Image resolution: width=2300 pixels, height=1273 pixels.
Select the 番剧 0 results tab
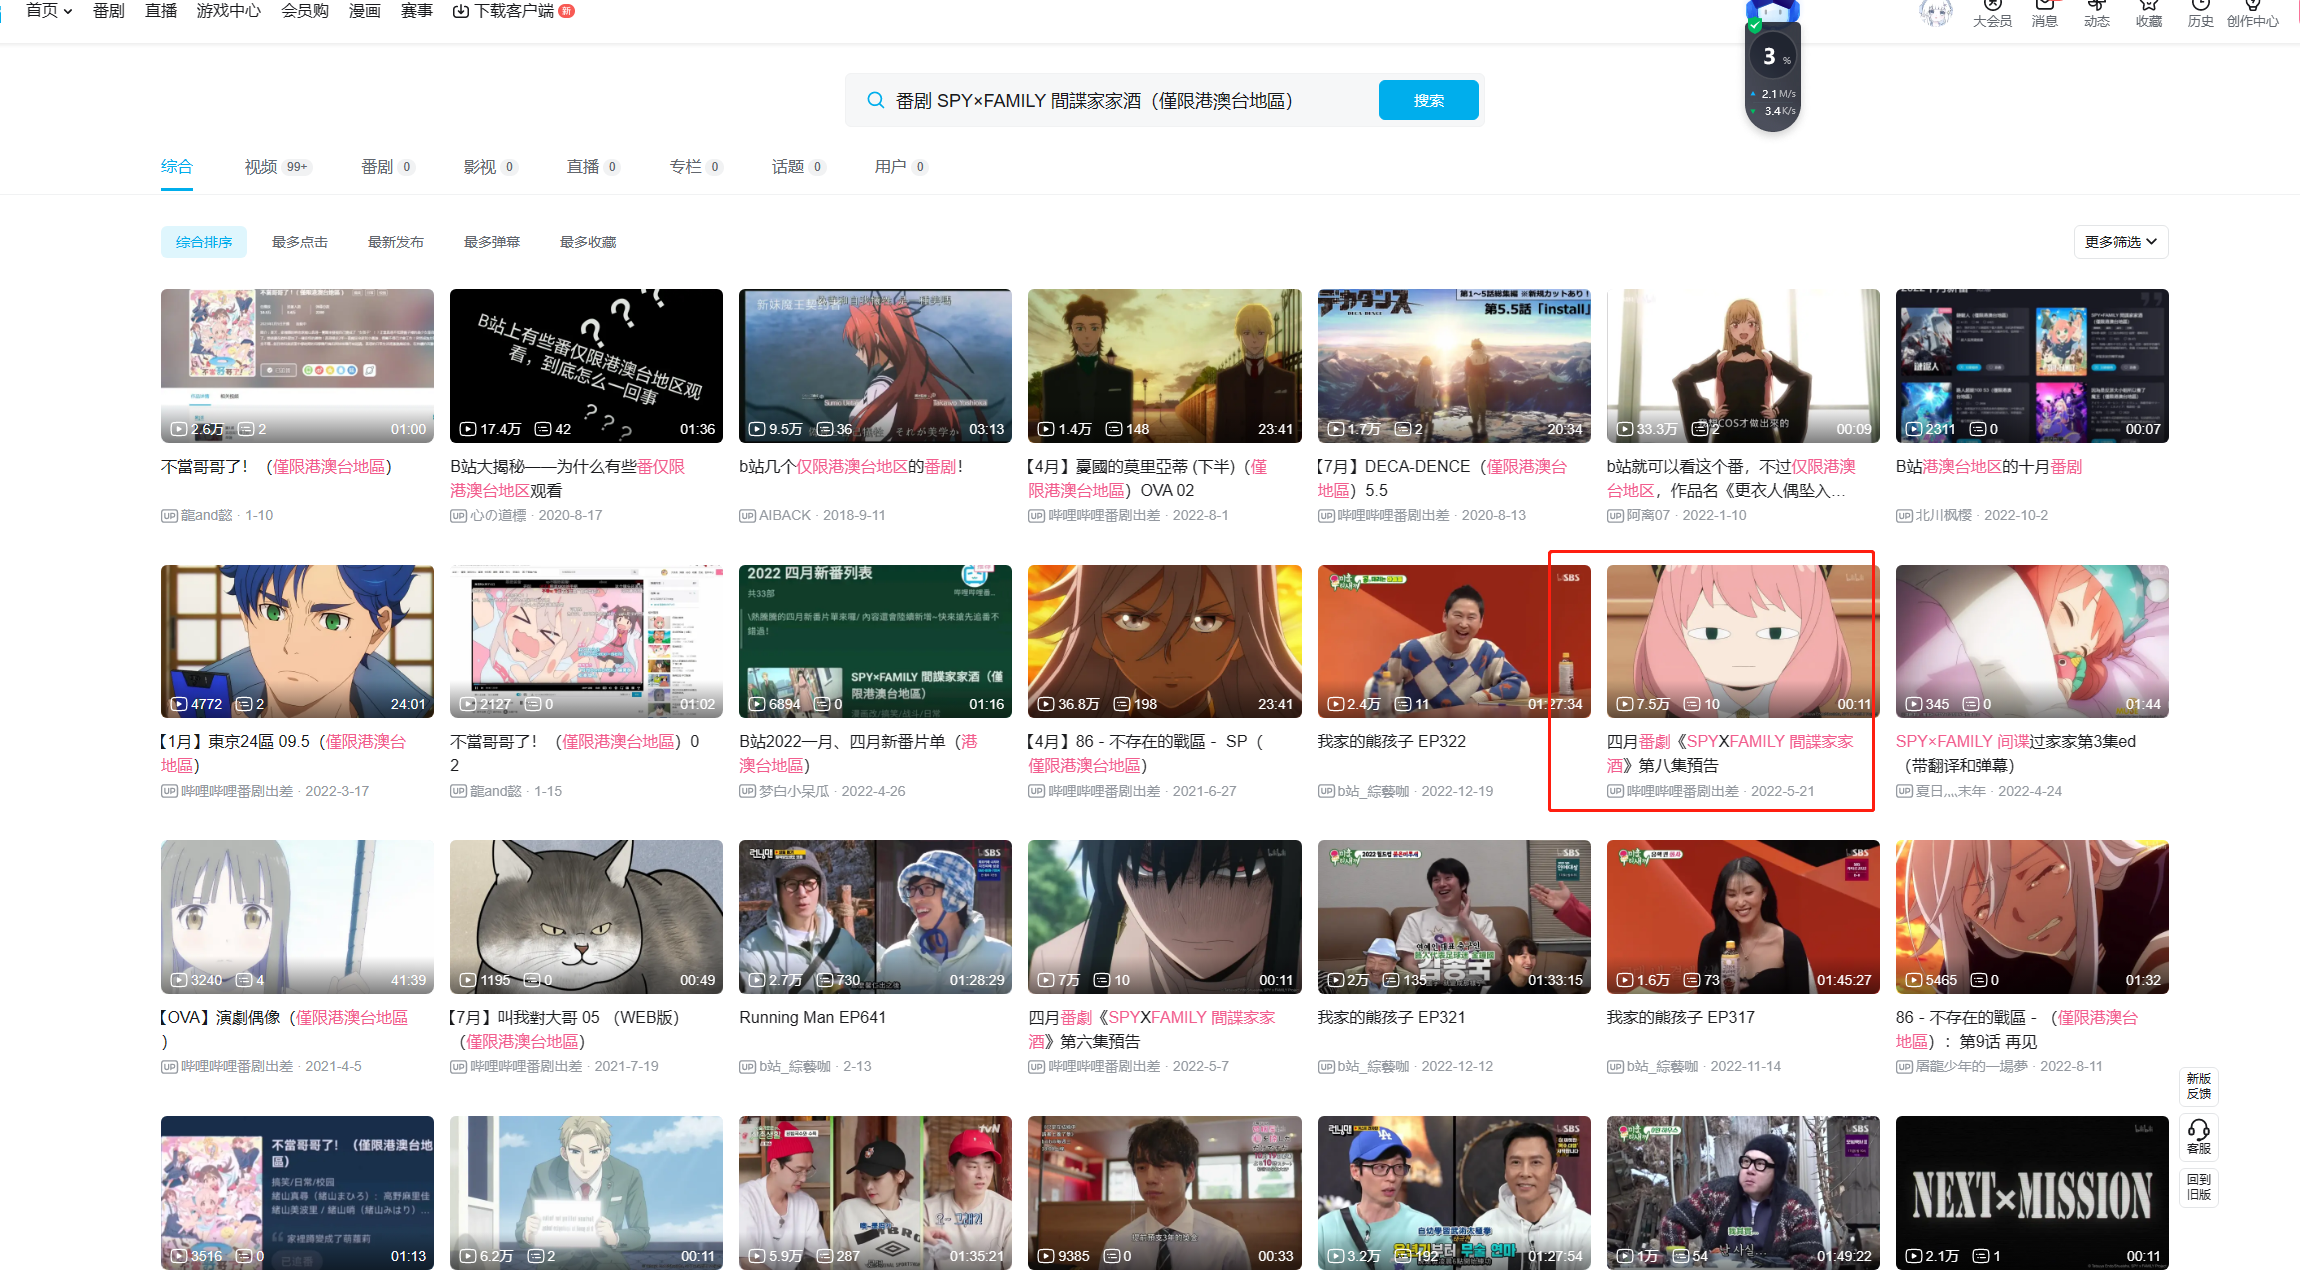coord(388,167)
